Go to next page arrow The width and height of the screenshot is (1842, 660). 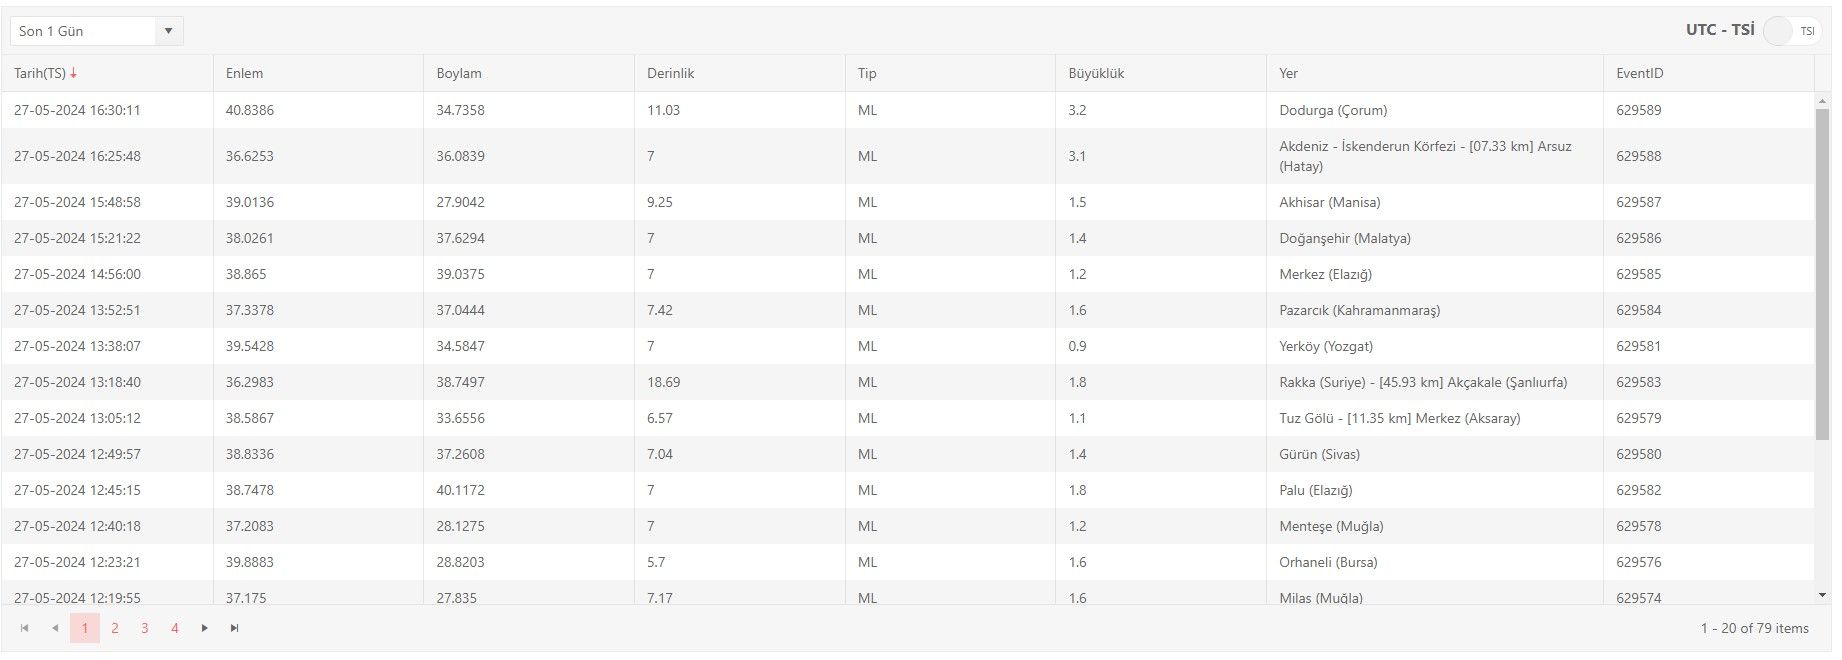coord(204,628)
